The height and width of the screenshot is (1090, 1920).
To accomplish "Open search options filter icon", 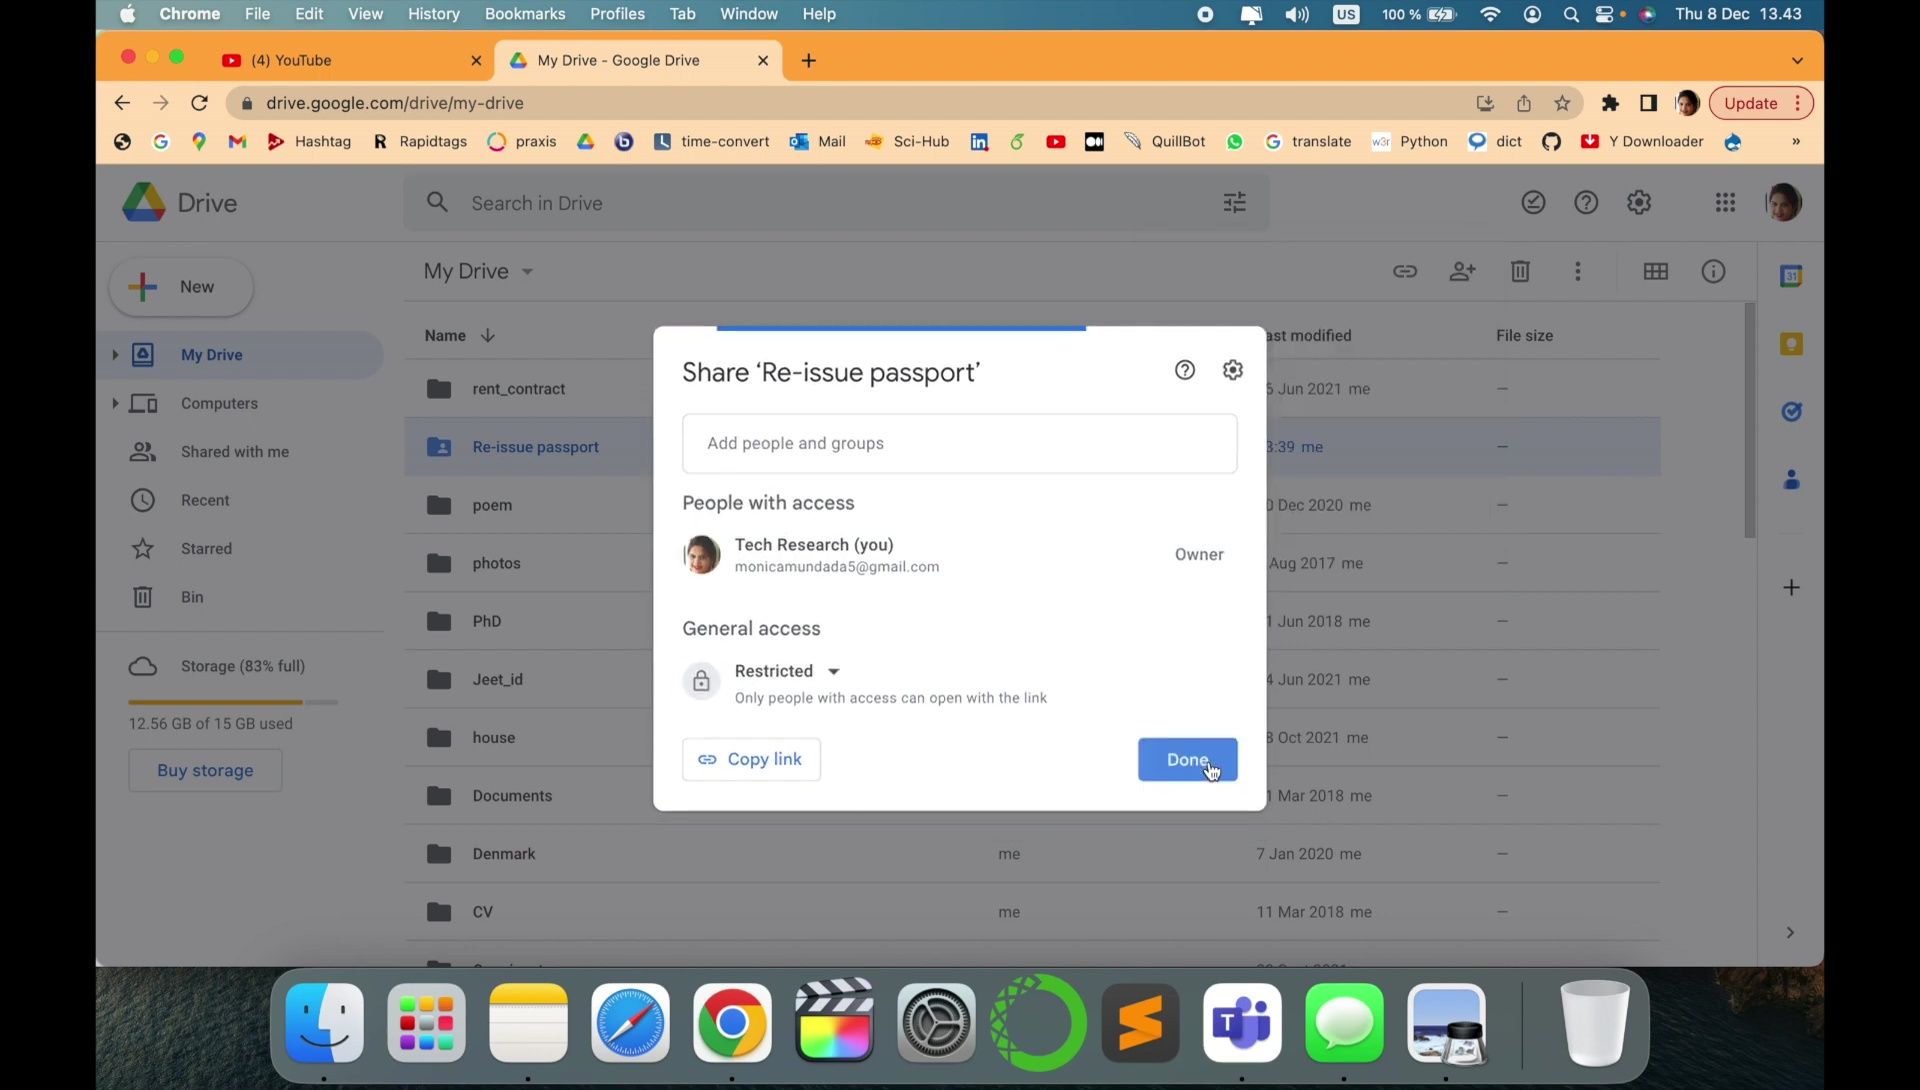I will (1235, 203).
